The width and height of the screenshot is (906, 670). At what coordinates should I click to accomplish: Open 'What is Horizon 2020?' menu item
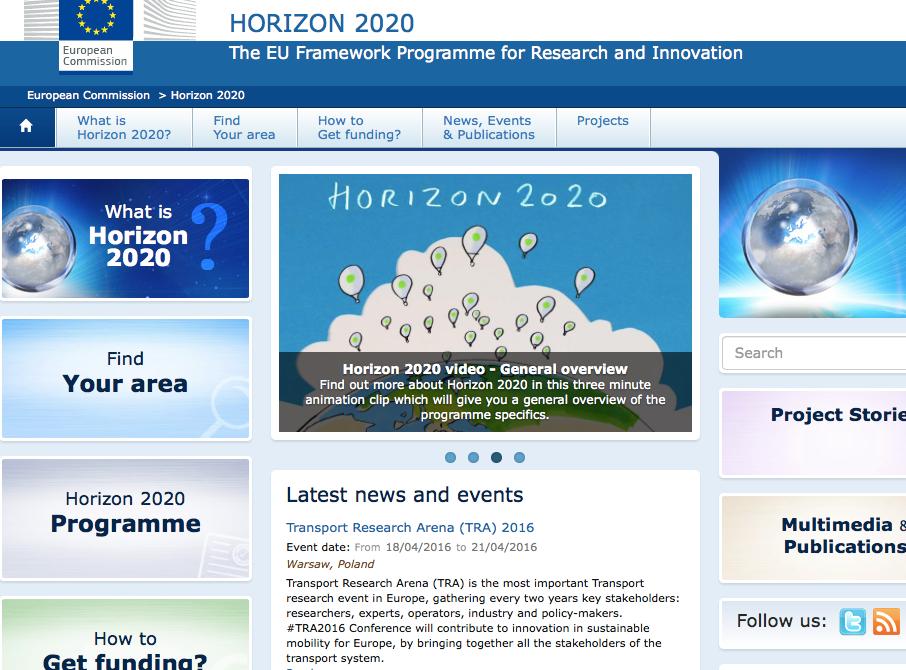pos(124,128)
